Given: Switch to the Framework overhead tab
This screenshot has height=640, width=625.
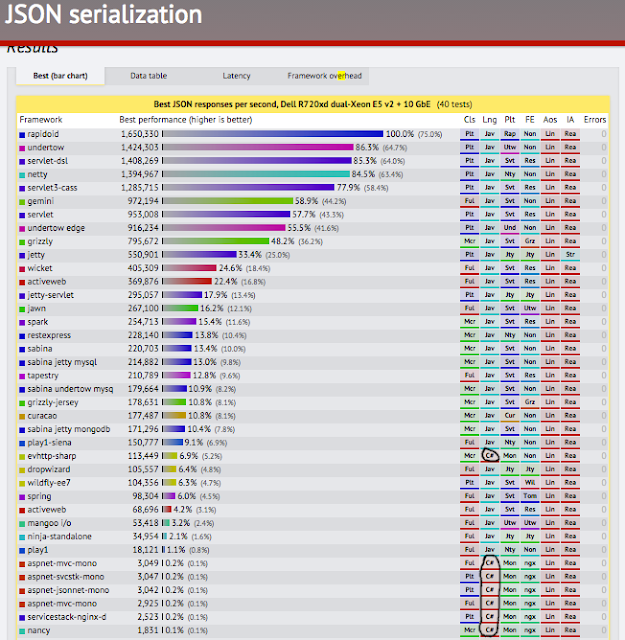Looking at the screenshot, I should (x=325, y=76).
